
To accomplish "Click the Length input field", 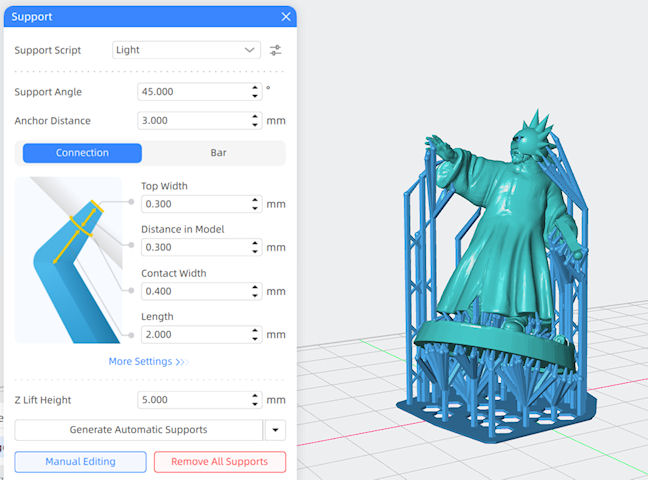I will [192, 335].
